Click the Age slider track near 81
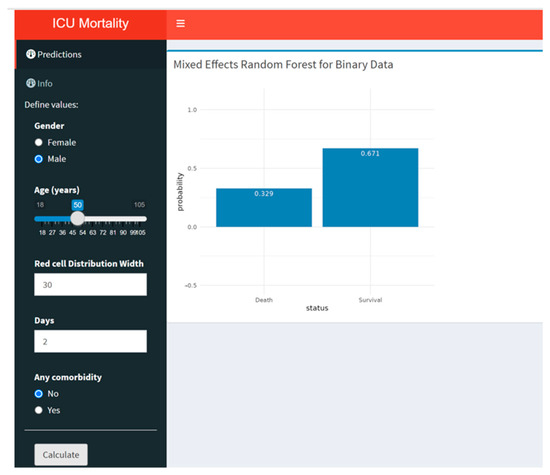This screenshot has height=475, width=550. [113, 219]
